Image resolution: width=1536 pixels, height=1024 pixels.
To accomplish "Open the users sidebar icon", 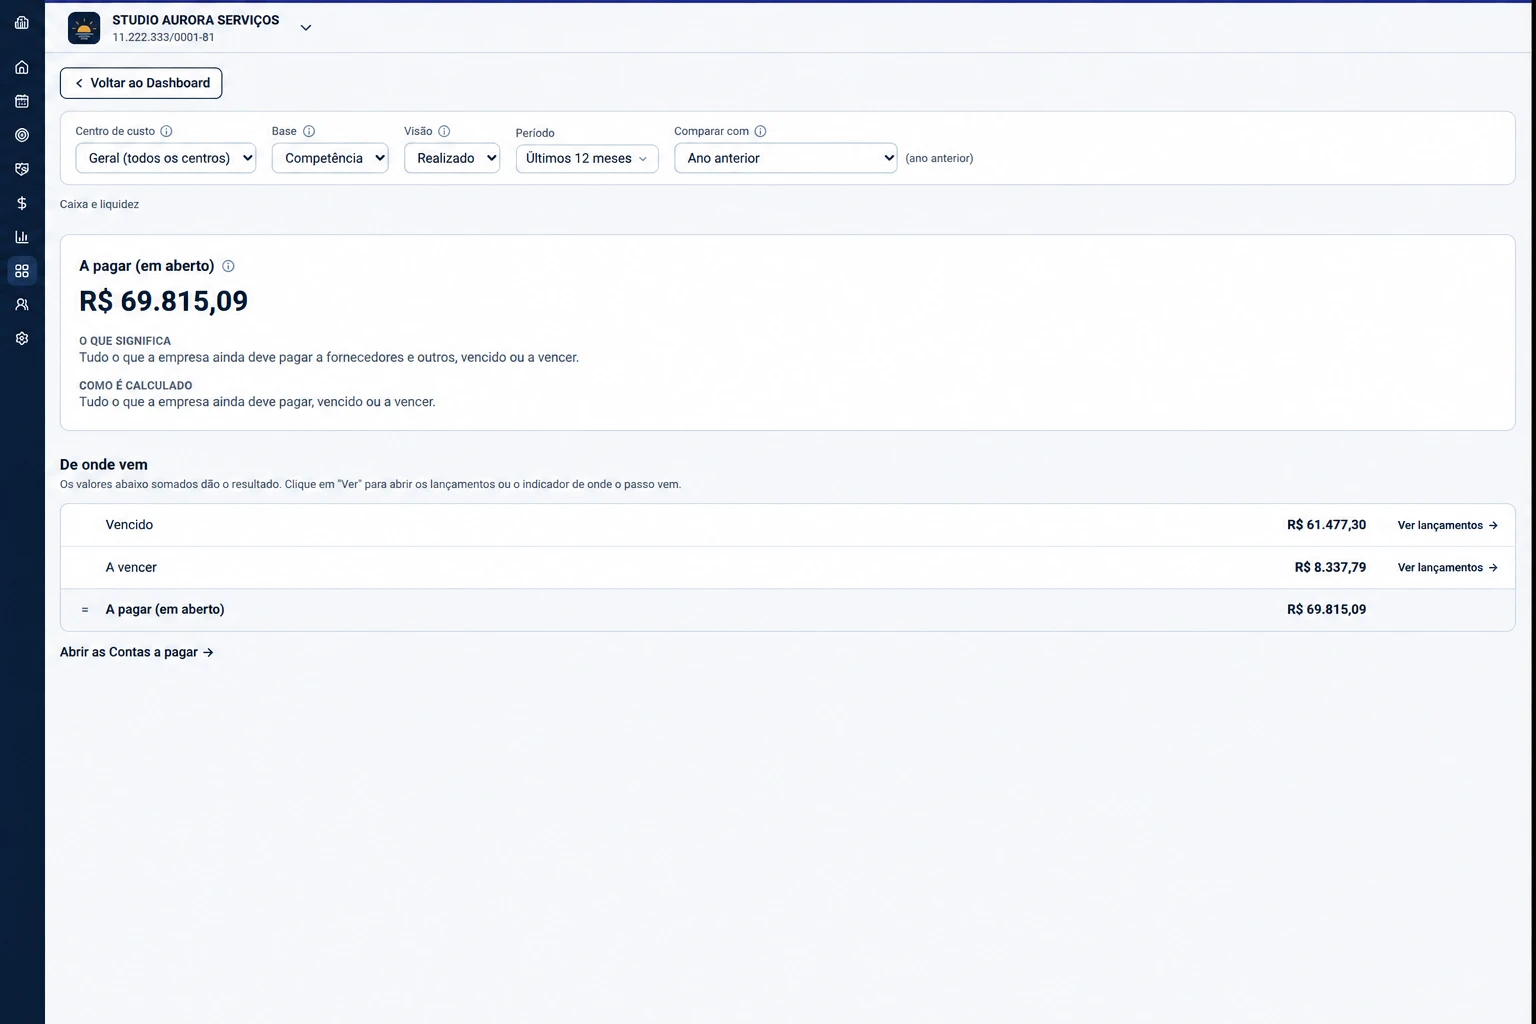I will coord(22,305).
